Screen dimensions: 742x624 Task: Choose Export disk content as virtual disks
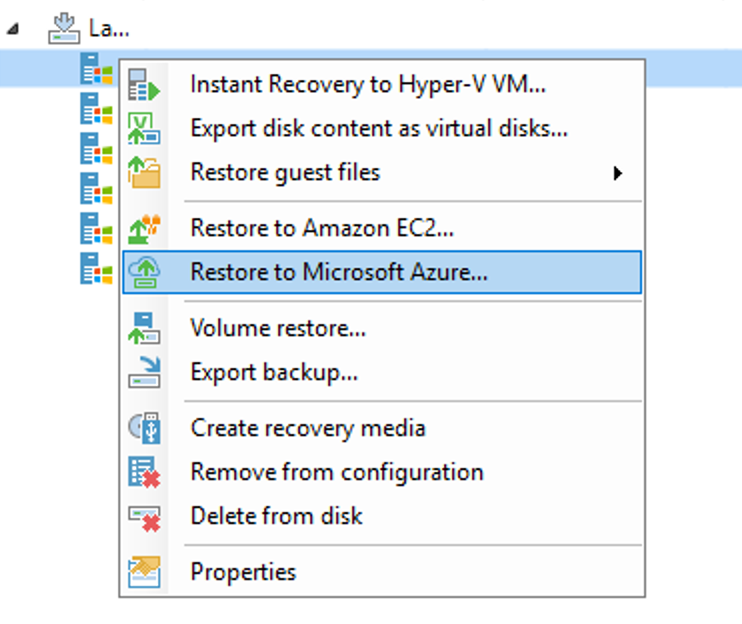click(379, 129)
